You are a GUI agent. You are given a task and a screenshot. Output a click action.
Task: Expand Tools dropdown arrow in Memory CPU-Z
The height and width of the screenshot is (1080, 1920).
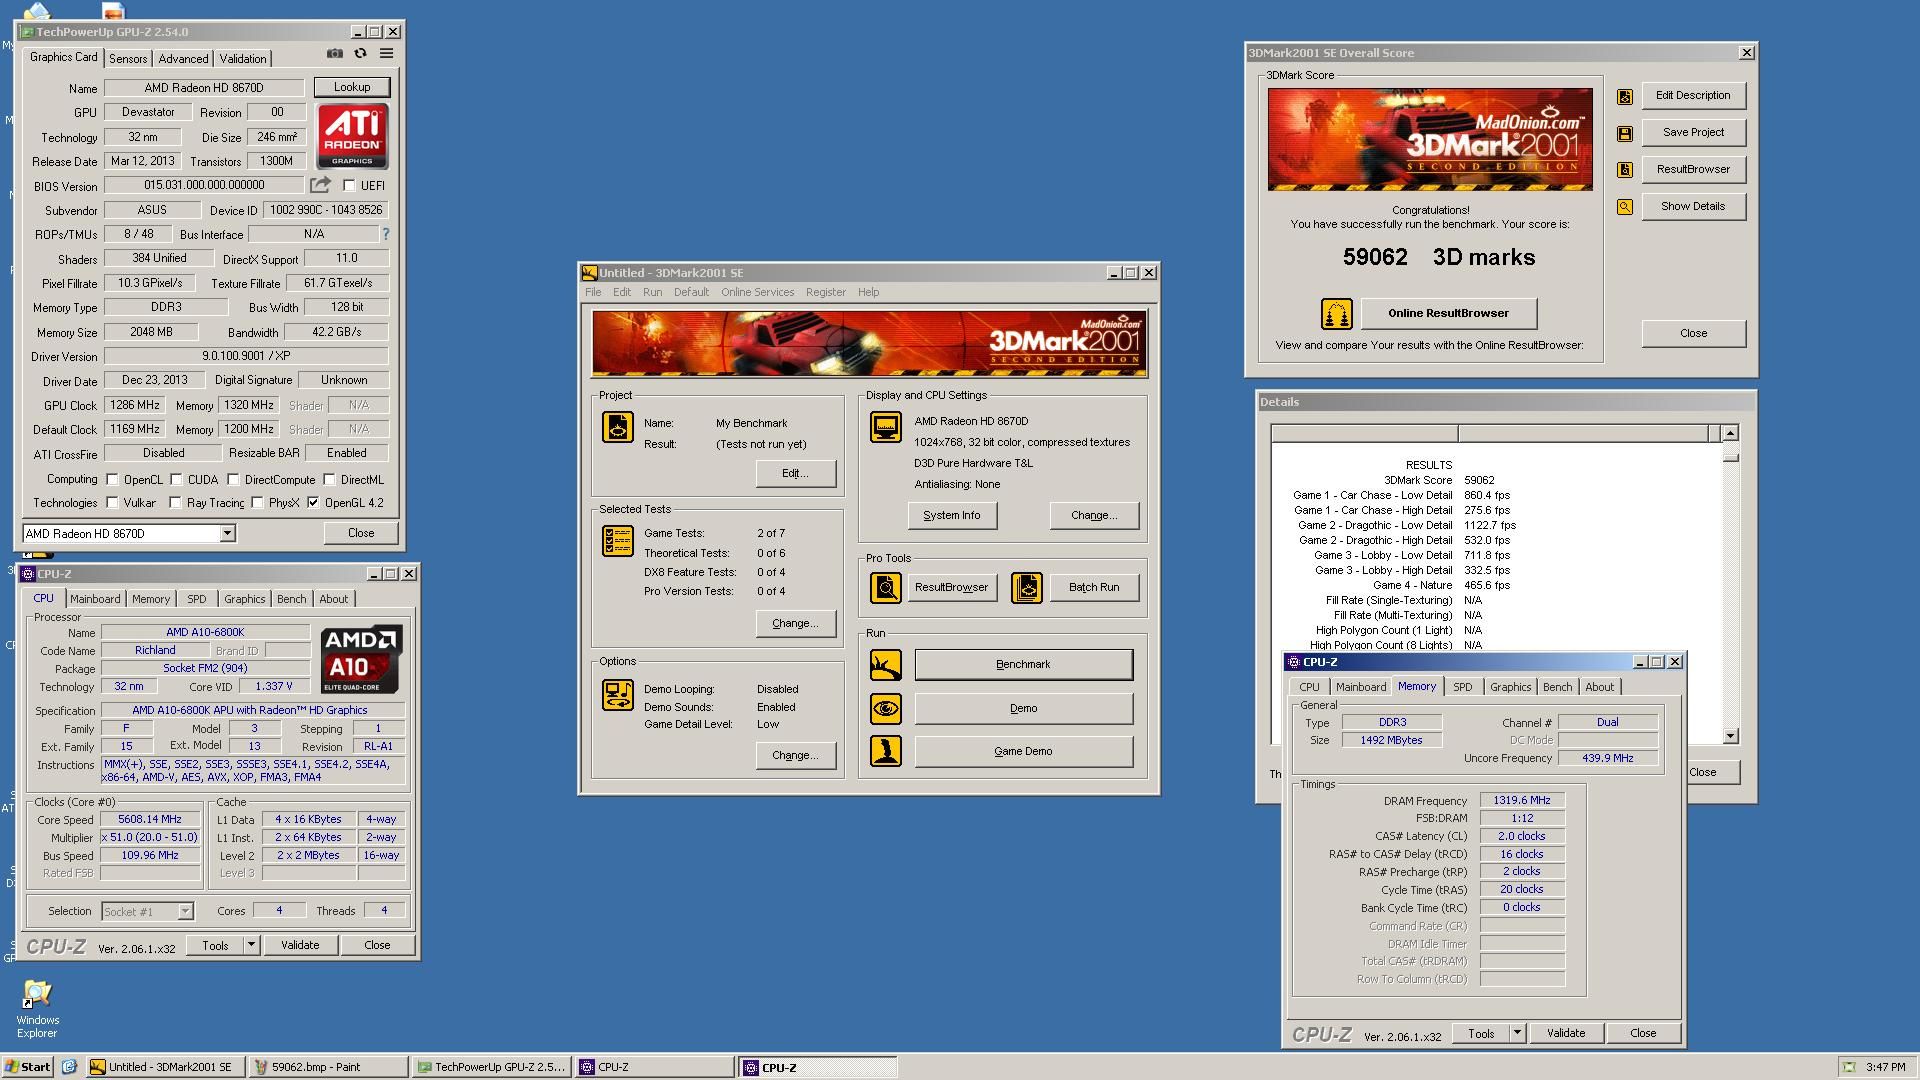[1517, 1033]
